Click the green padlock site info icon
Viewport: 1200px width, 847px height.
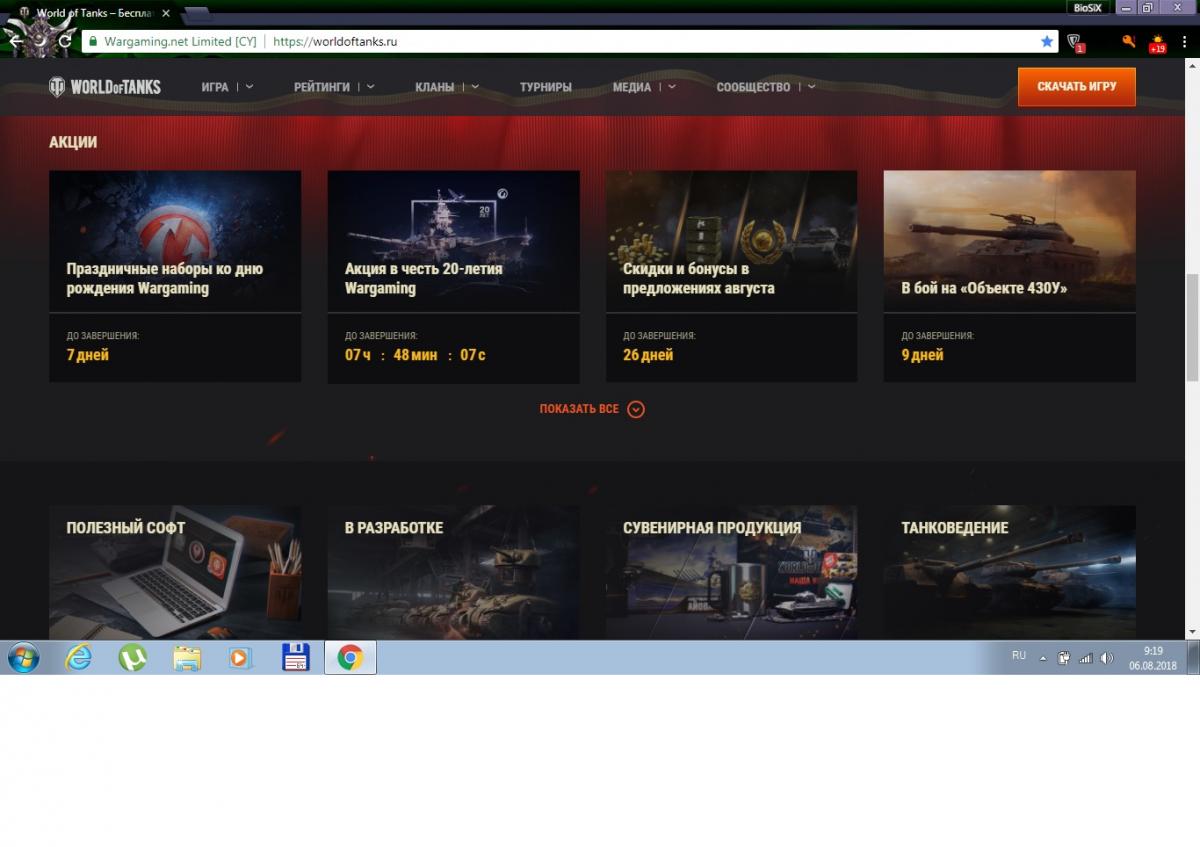(x=92, y=42)
